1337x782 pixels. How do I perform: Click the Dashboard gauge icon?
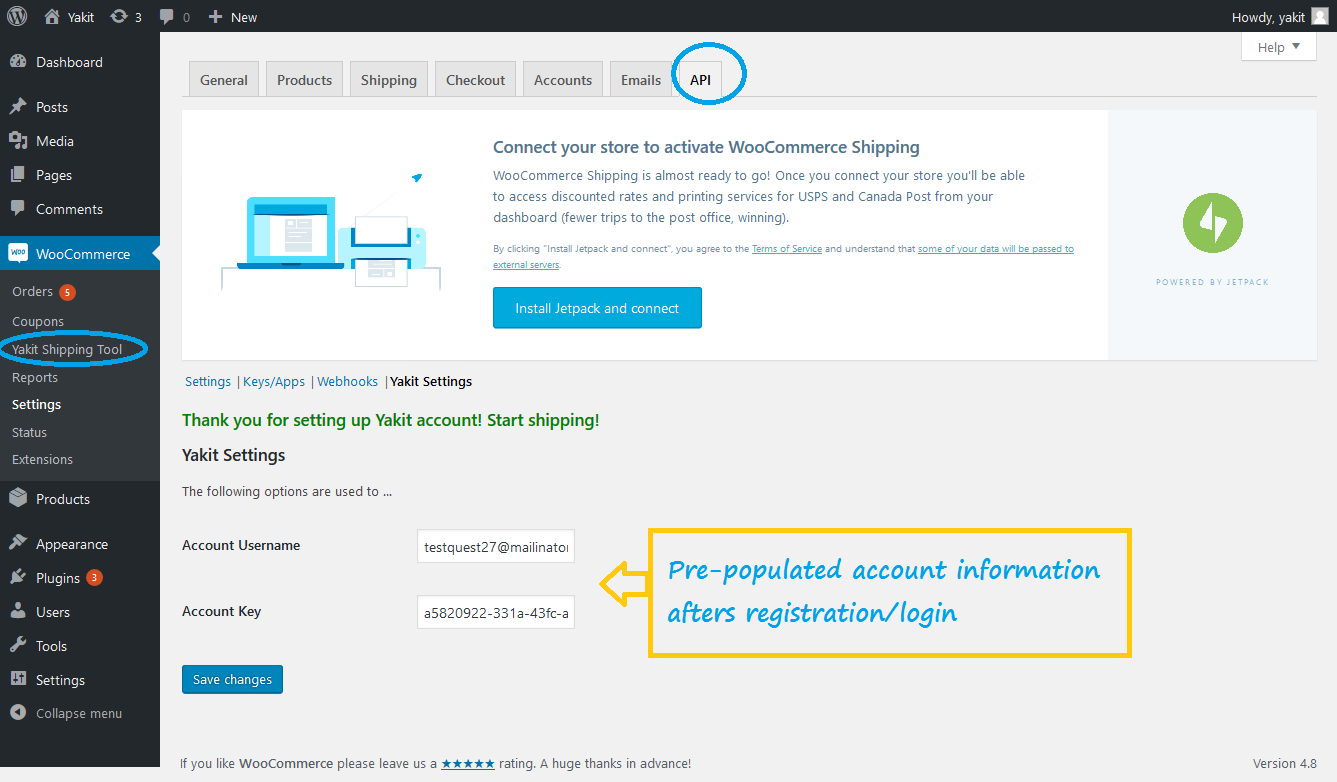point(18,62)
